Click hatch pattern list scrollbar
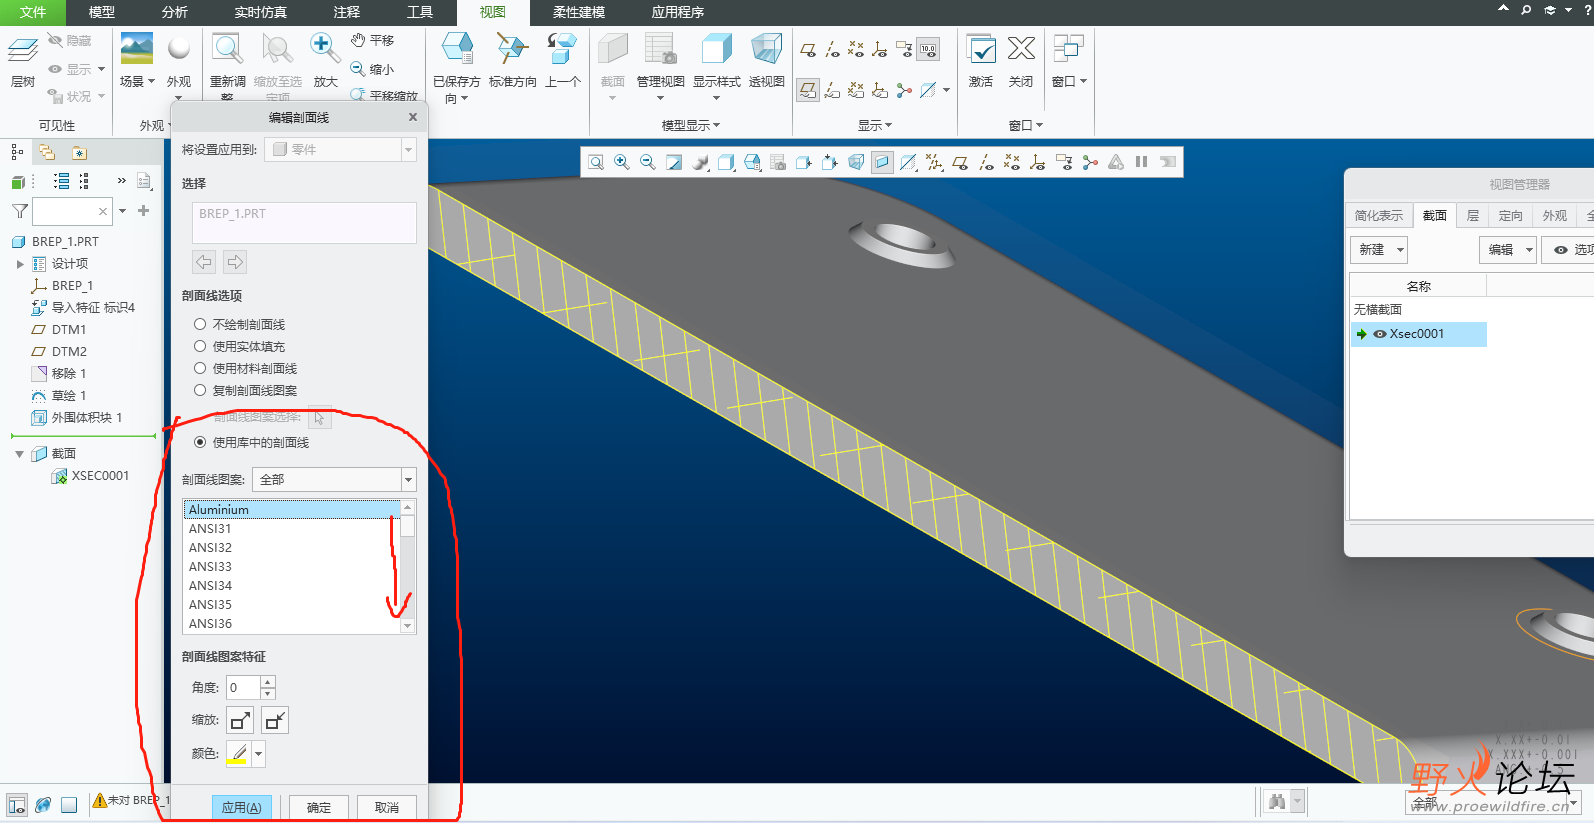The image size is (1594, 823). tap(408, 566)
